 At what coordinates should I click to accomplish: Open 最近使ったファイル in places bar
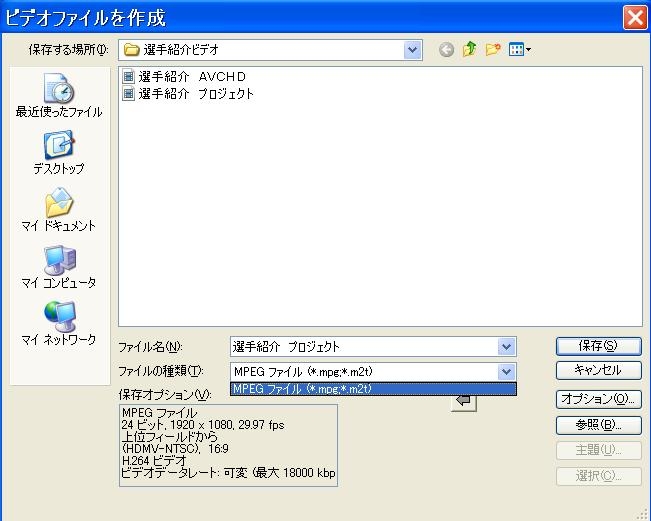click(59, 96)
